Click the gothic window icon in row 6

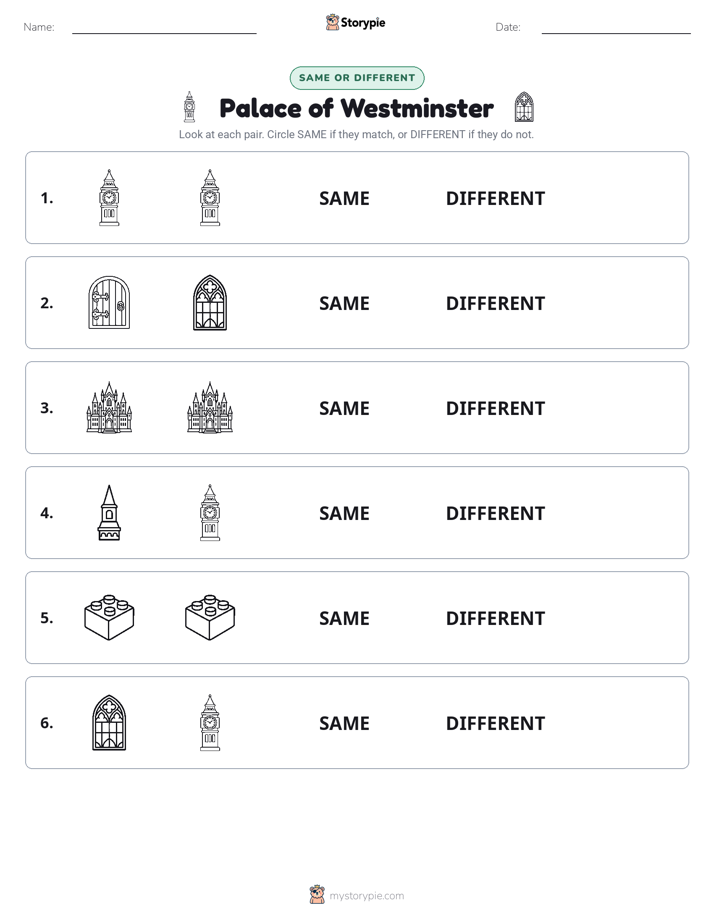[109, 722]
